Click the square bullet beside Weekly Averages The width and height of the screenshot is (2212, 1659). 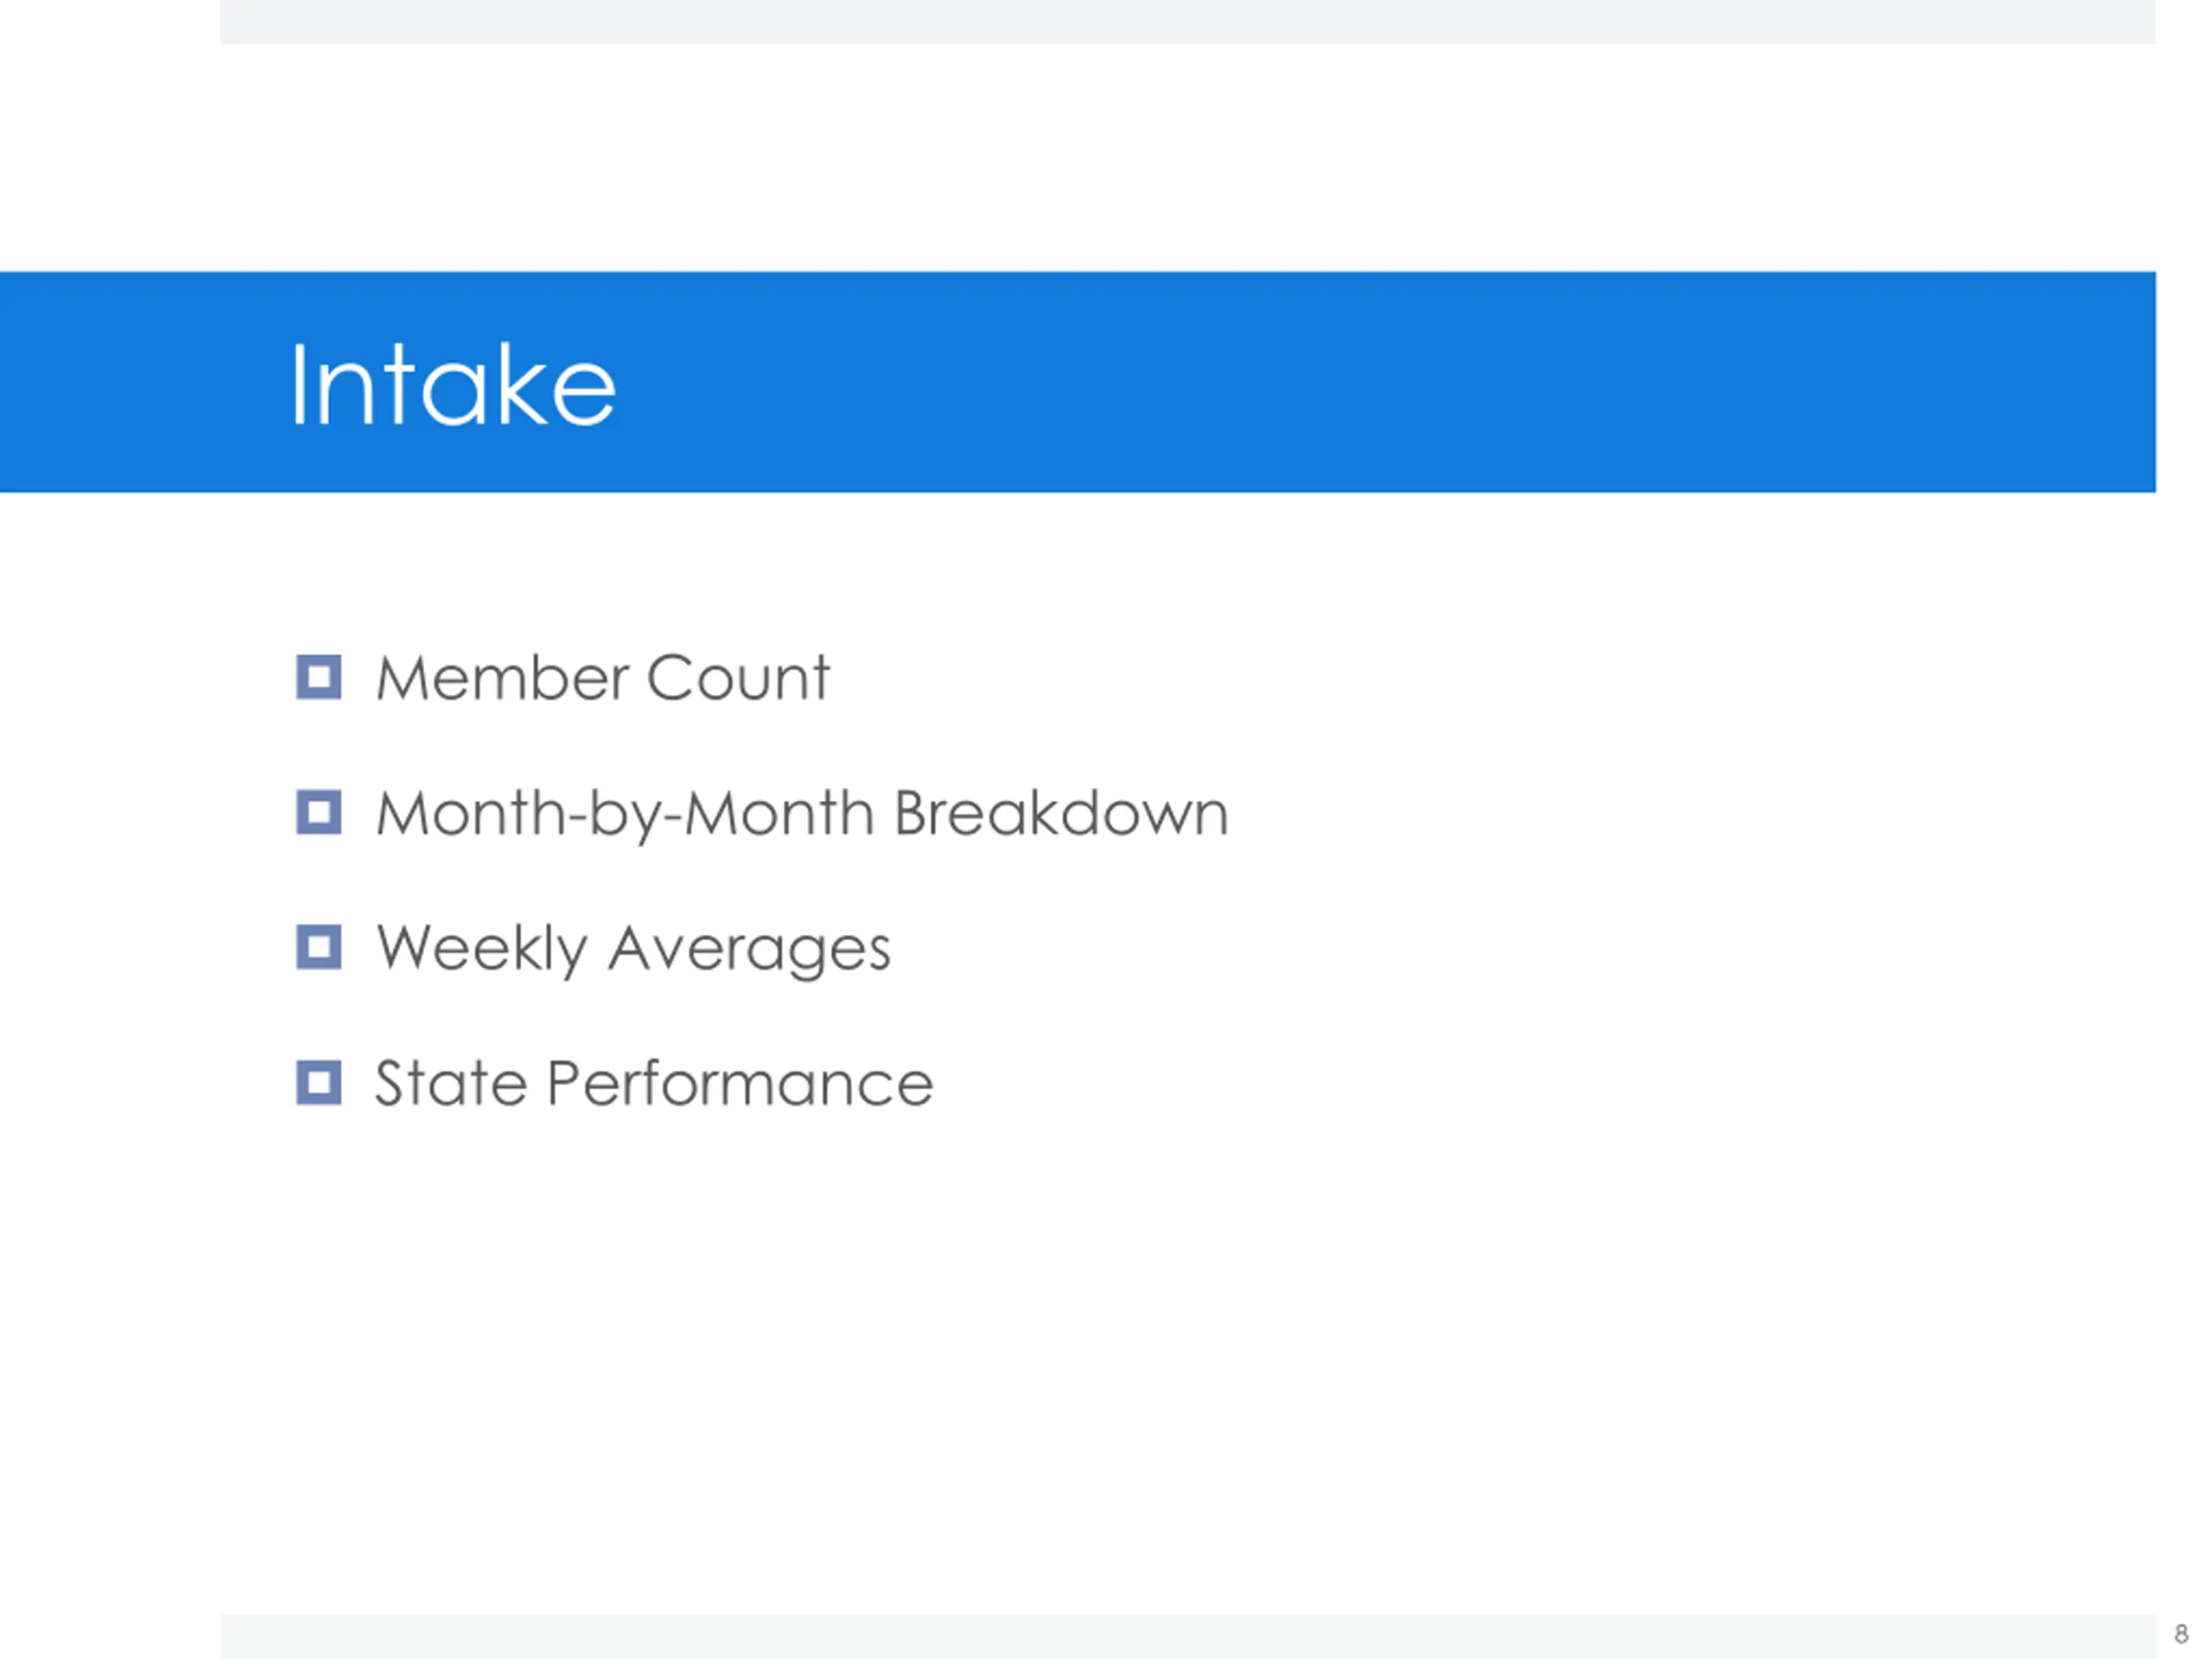(x=319, y=947)
